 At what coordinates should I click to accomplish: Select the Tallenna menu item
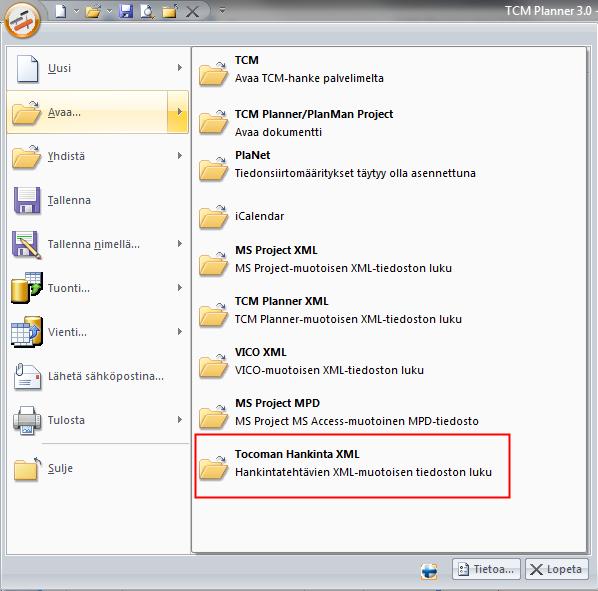98,200
